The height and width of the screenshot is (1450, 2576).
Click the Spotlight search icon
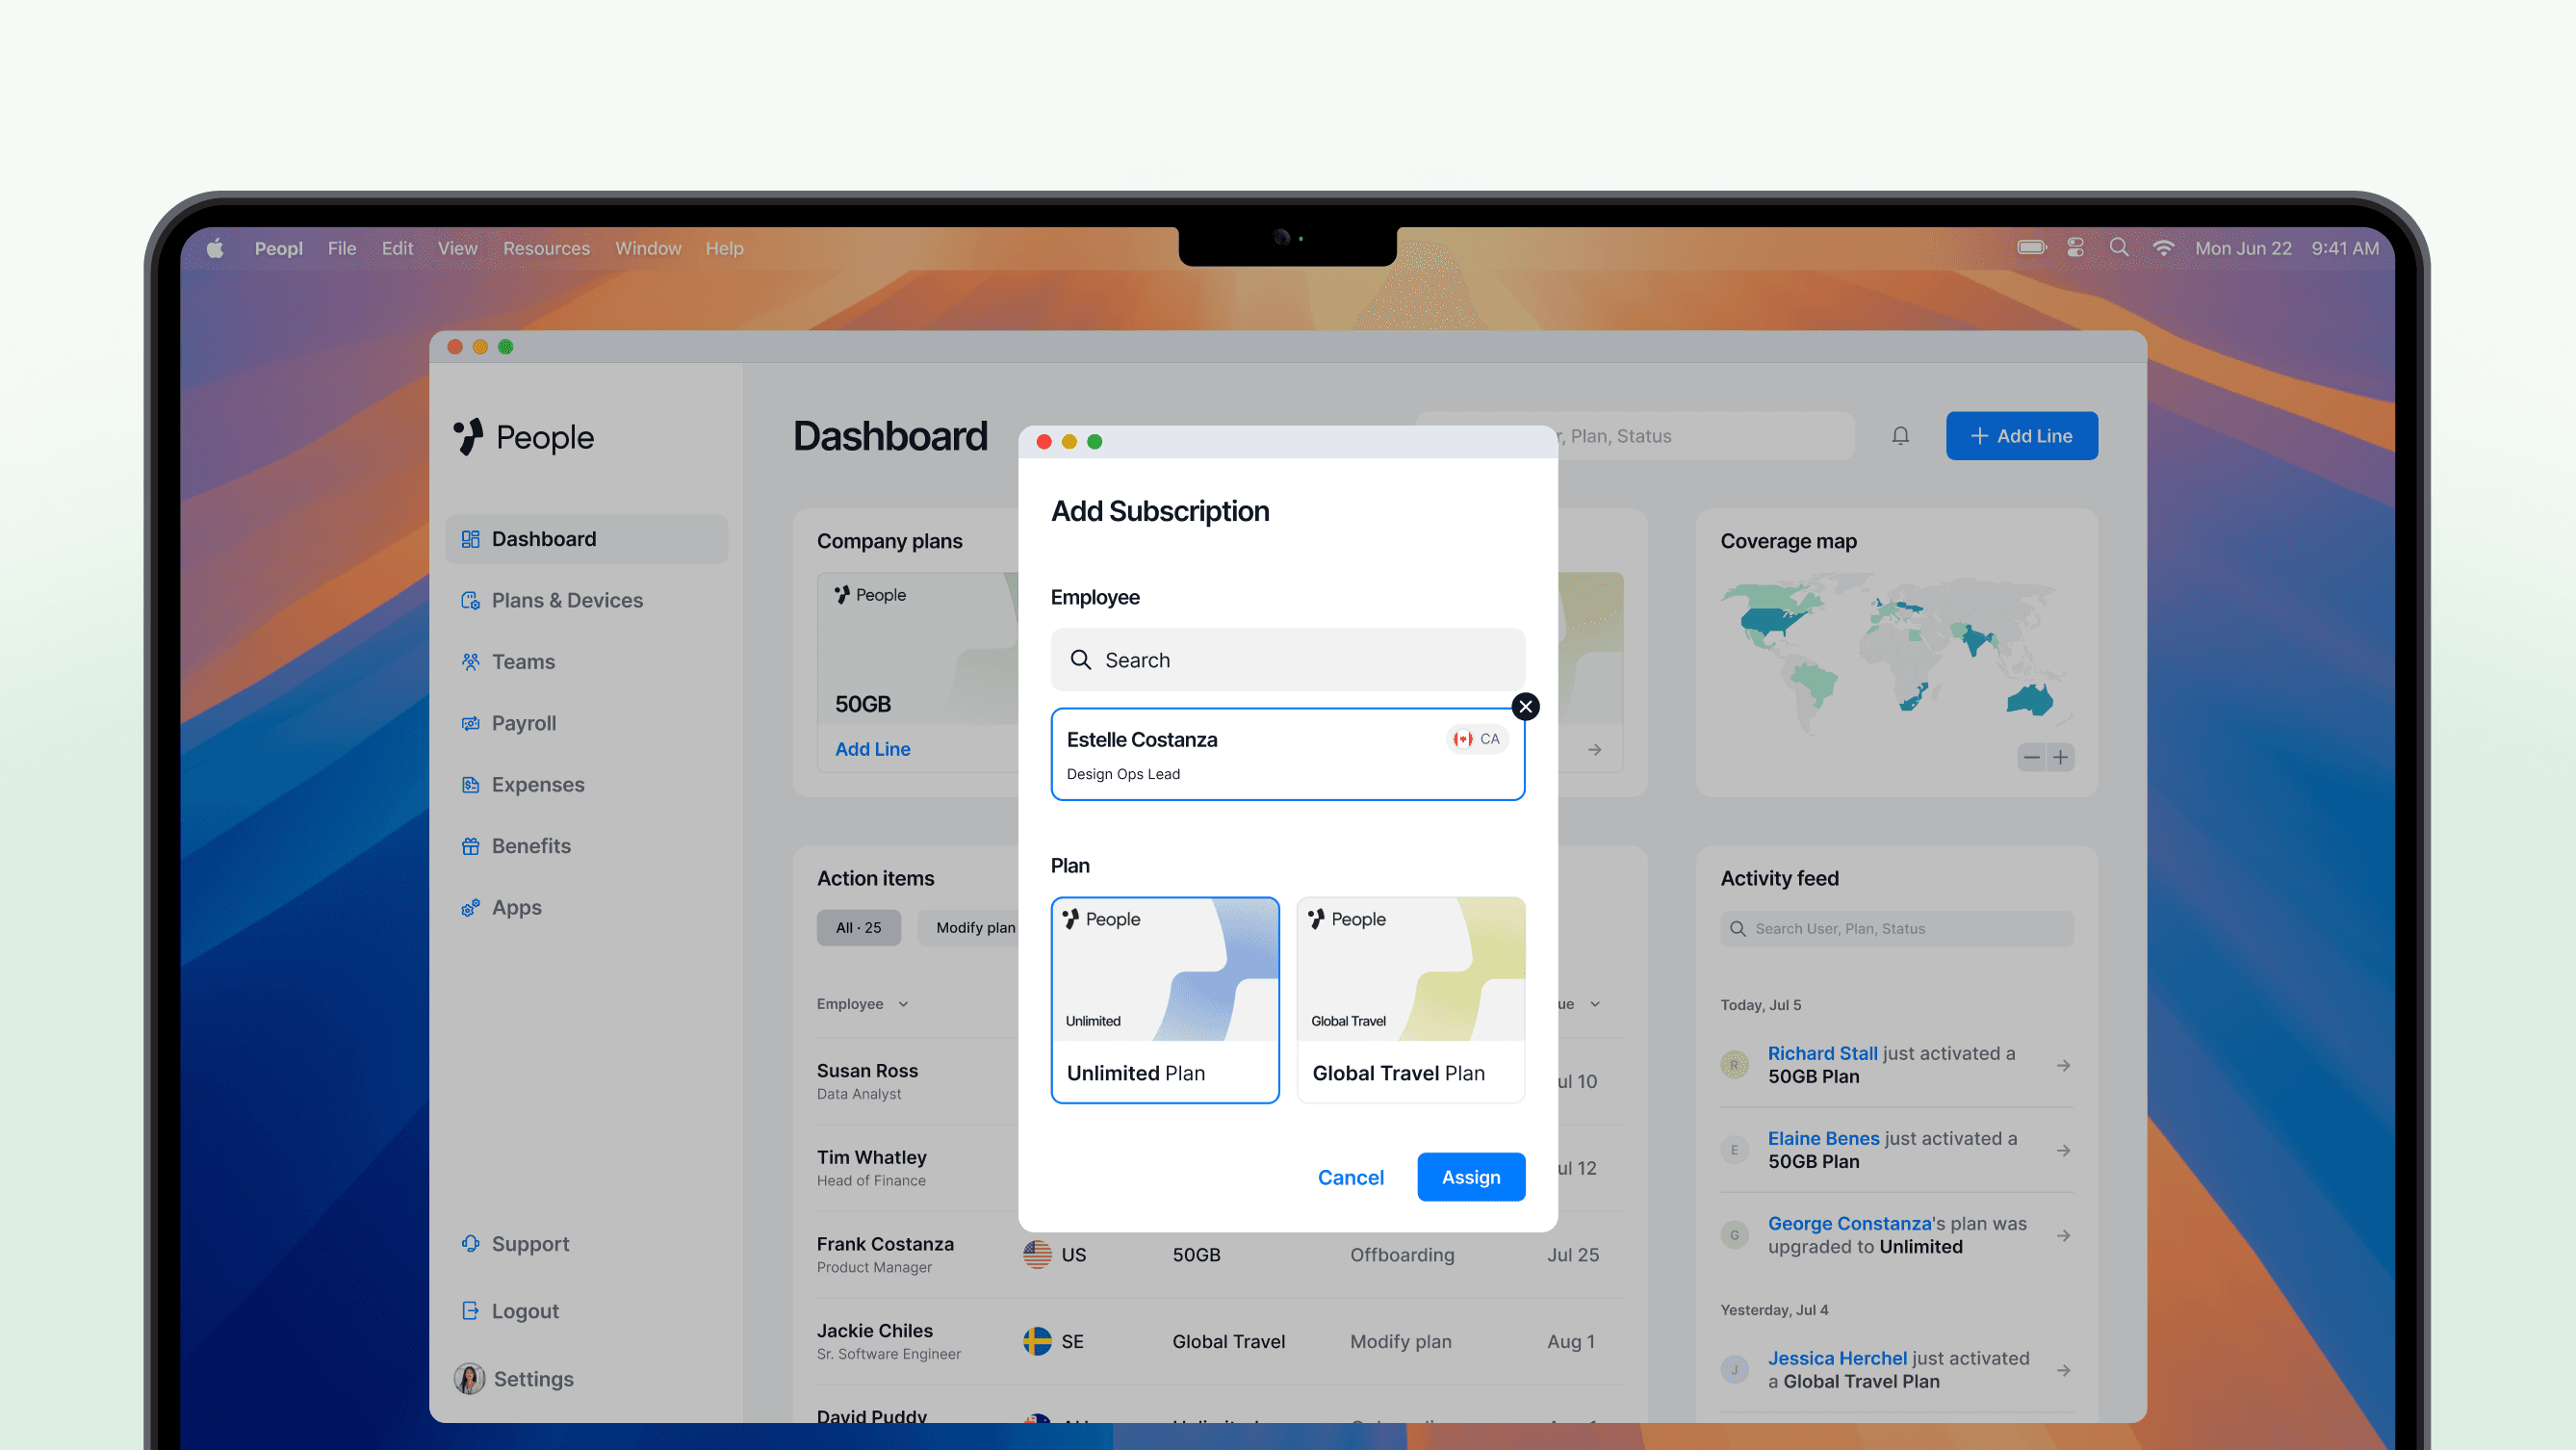click(2118, 247)
